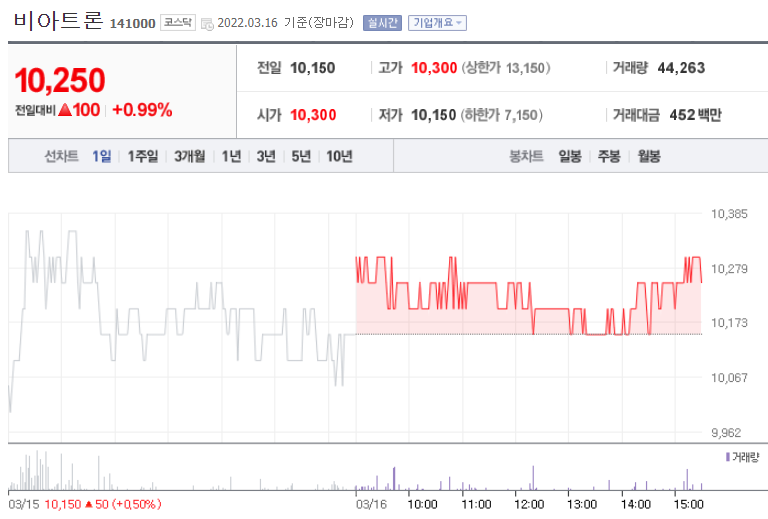Click the current price 10,250
The width and height of the screenshot is (768, 519).
[x=60, y=80]
